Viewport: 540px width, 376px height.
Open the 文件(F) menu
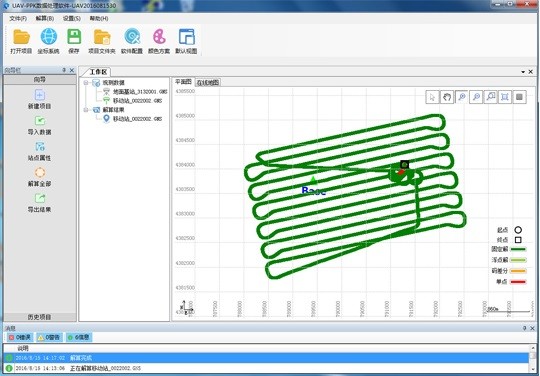[18, 18]
